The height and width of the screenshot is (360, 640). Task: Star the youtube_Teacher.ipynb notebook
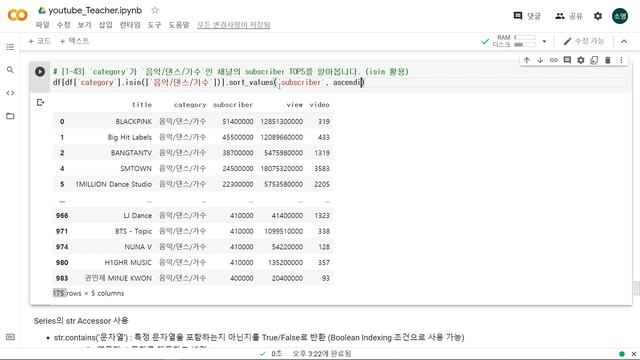[x=155, y=10]
